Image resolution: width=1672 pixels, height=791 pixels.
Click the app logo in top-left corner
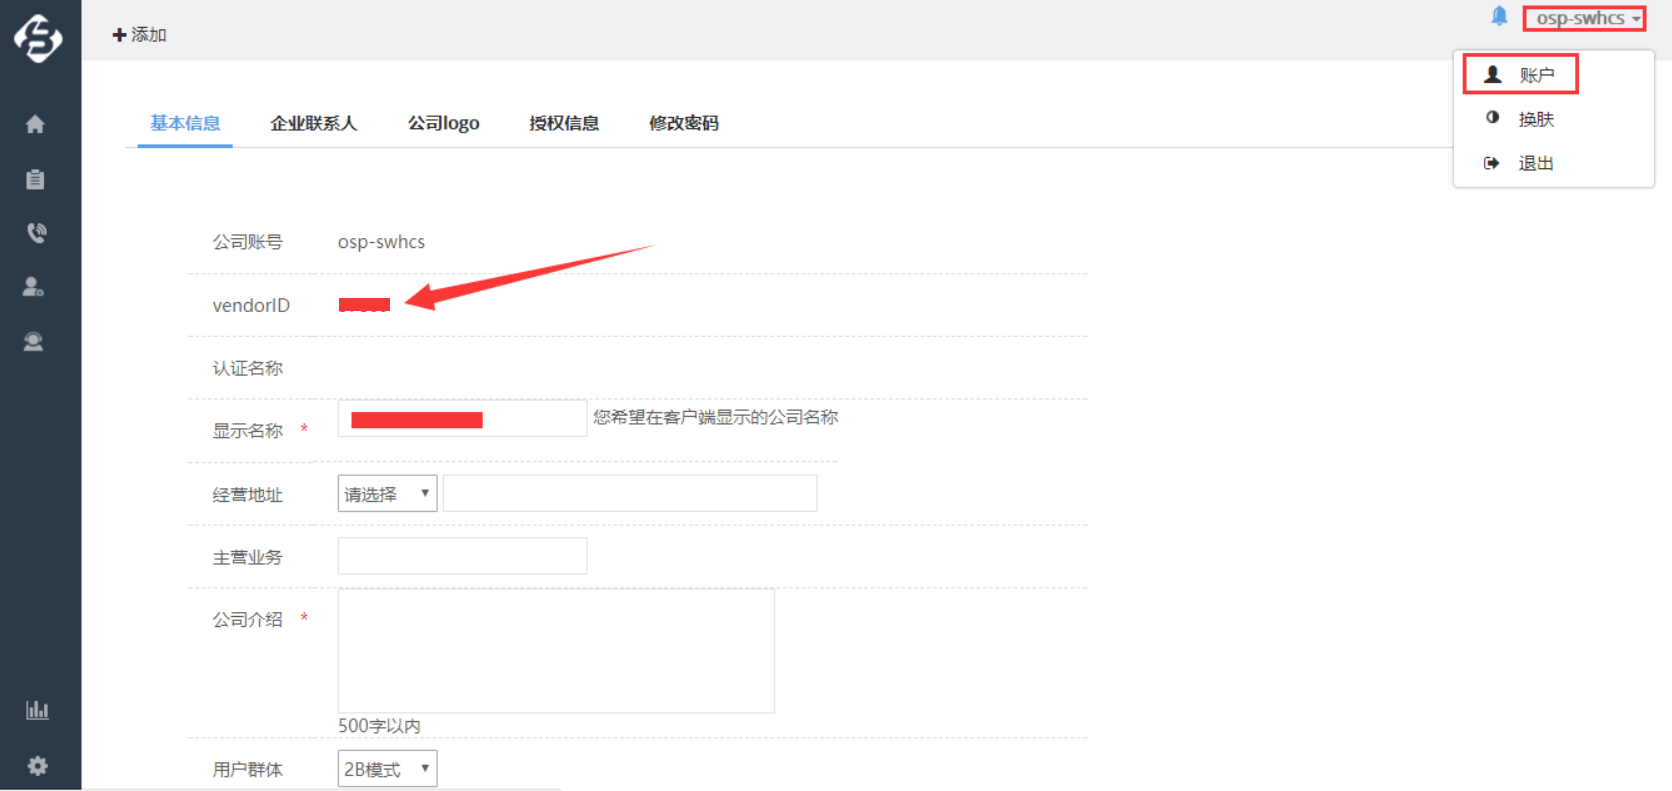[x=38, y=38]
